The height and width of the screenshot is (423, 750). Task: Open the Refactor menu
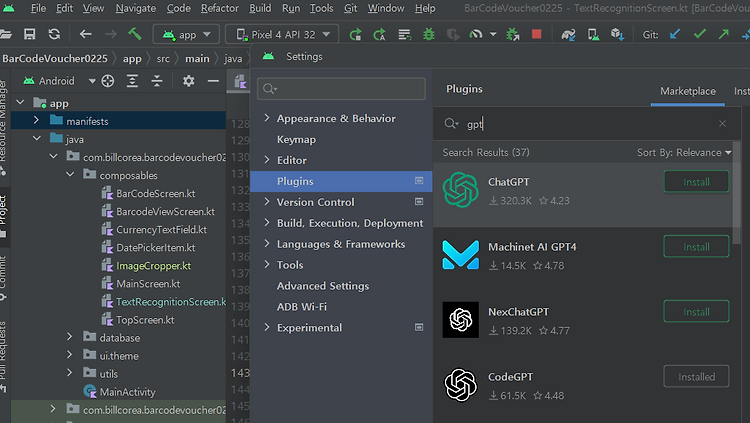pos(220,8)
